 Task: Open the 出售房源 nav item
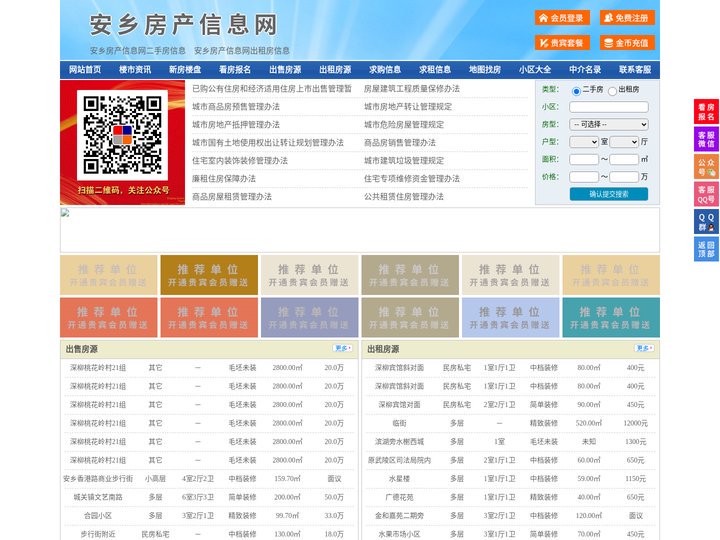pos(285,70)
